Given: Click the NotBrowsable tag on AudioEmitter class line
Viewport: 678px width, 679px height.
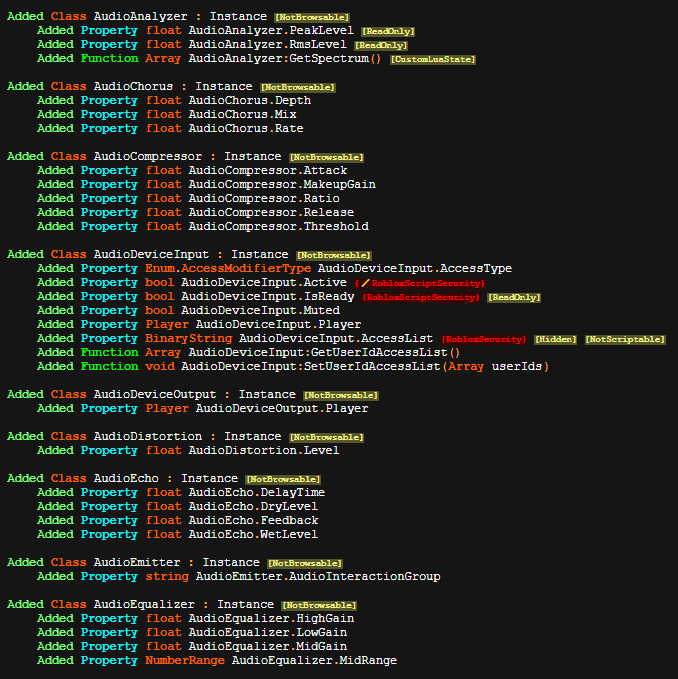Looking at the screenshot, I should (x=305, y=563).
